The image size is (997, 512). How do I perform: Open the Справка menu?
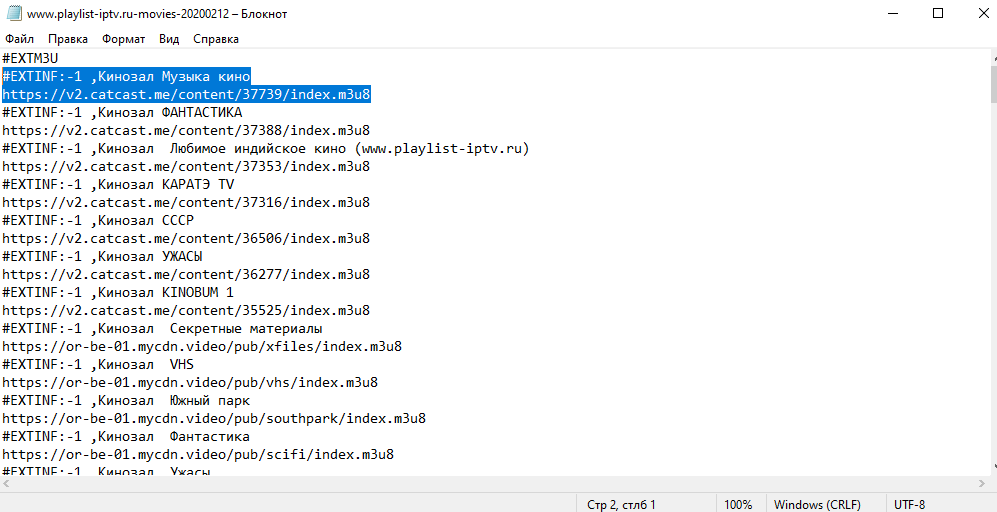tap(215, 39)
